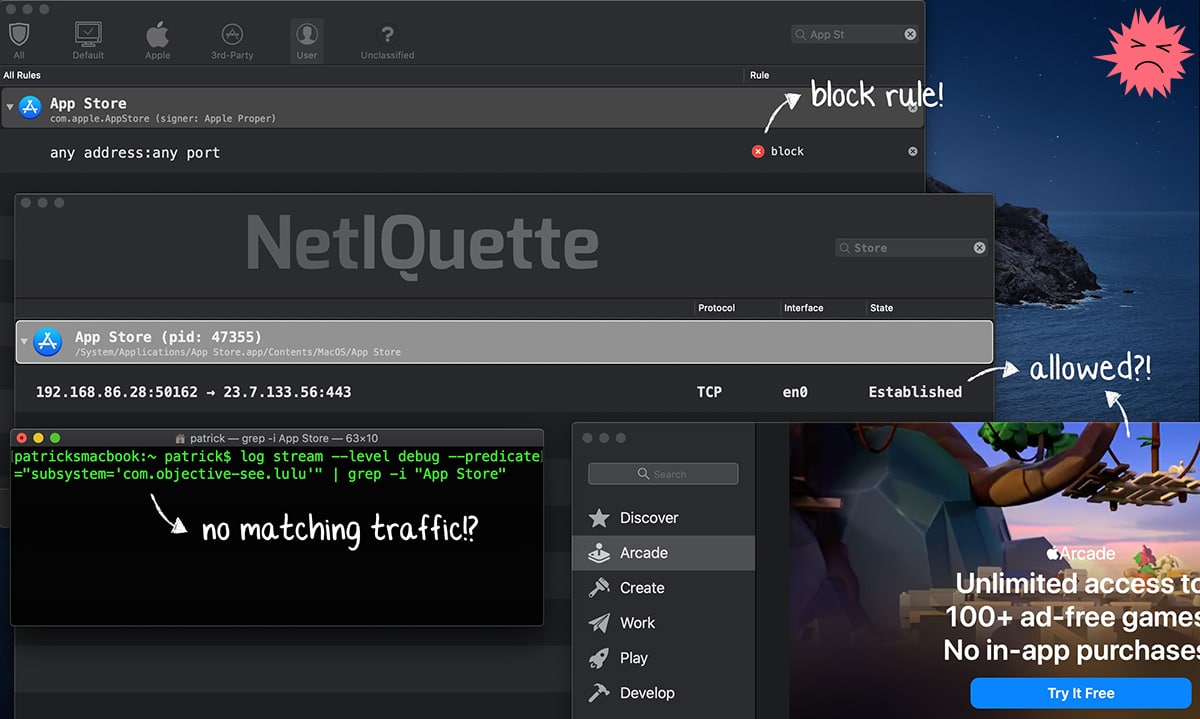
Task: Click the Rule column header
Action: point(760,75)
